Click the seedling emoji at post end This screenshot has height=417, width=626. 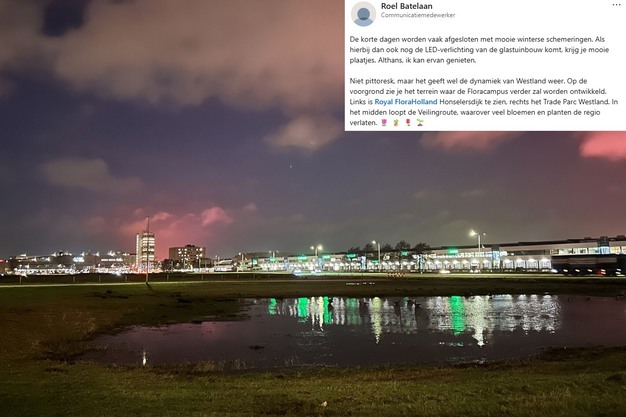point(420,123)
